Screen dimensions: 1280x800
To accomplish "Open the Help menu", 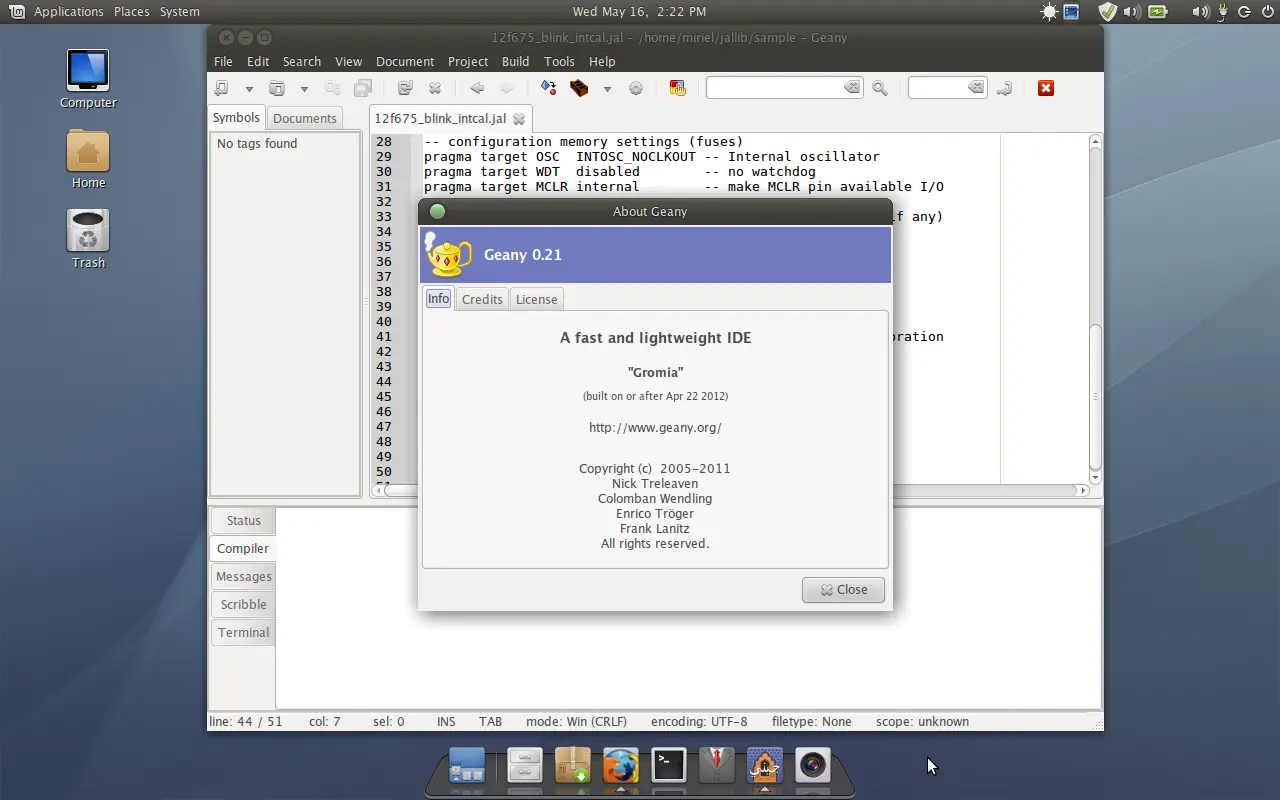I will pos(602,61).
